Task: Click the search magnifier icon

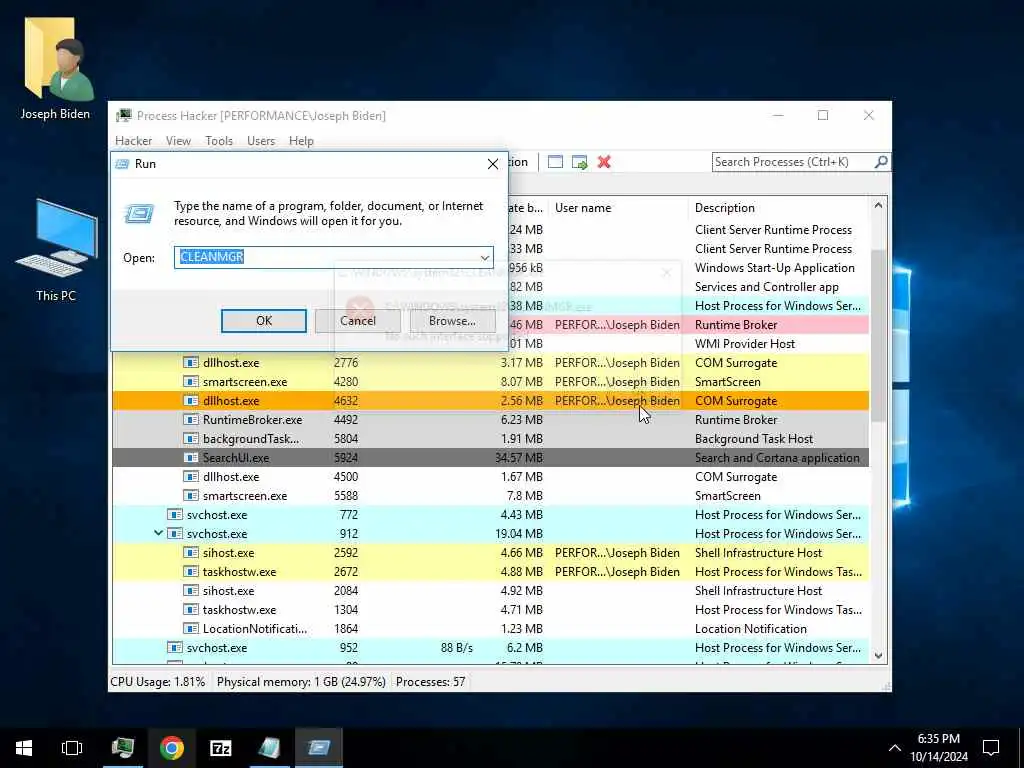Action: [881, 161]
